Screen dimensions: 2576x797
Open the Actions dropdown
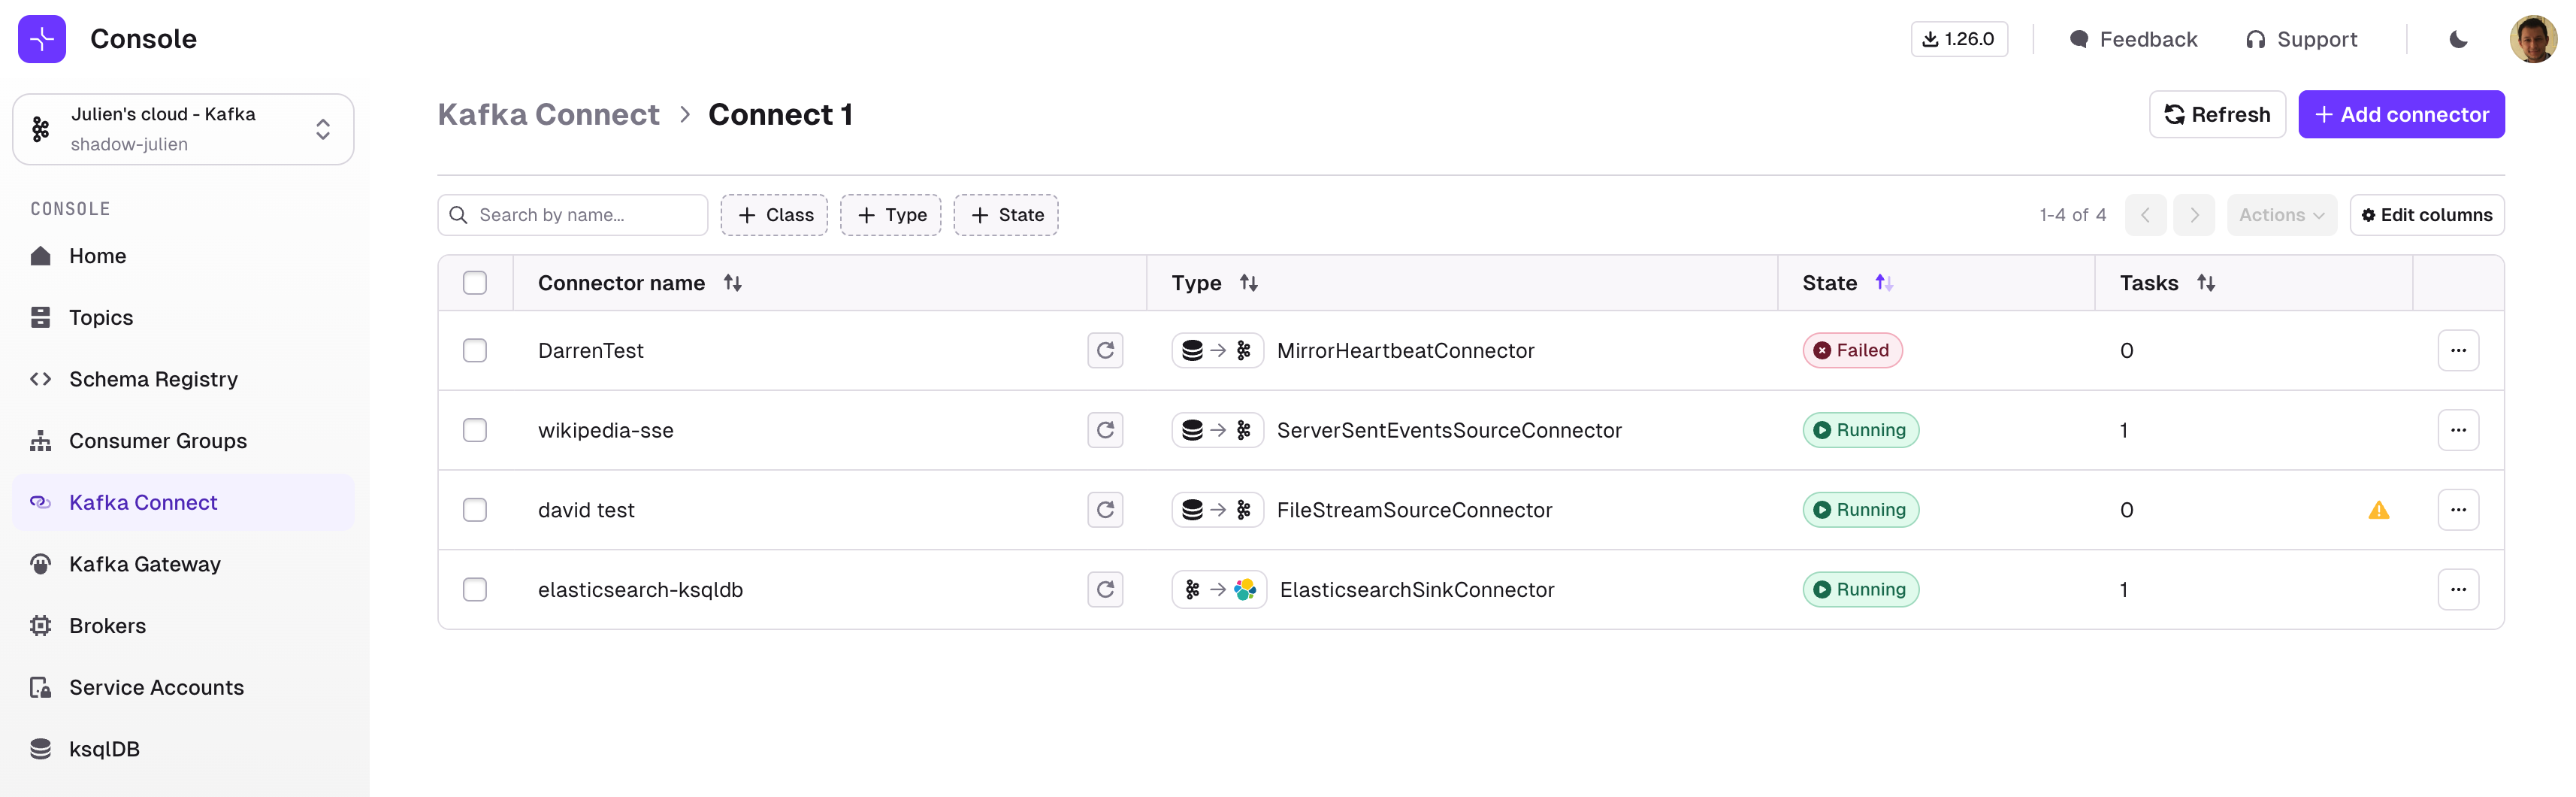click(x=2281, y=215)
